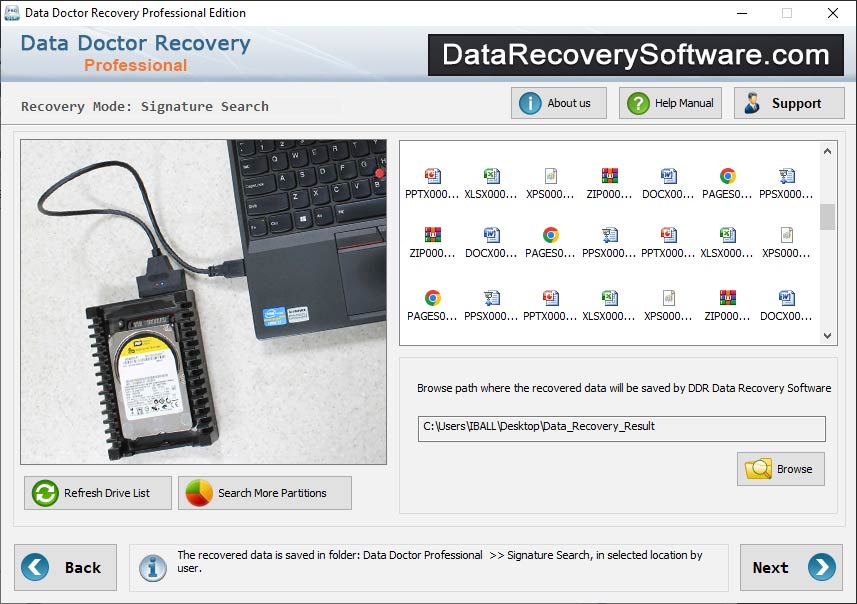Select PPTX file icon in third row
Viewport: 857px width, 604px height.
pyautogui.click(x=550, y=297)
